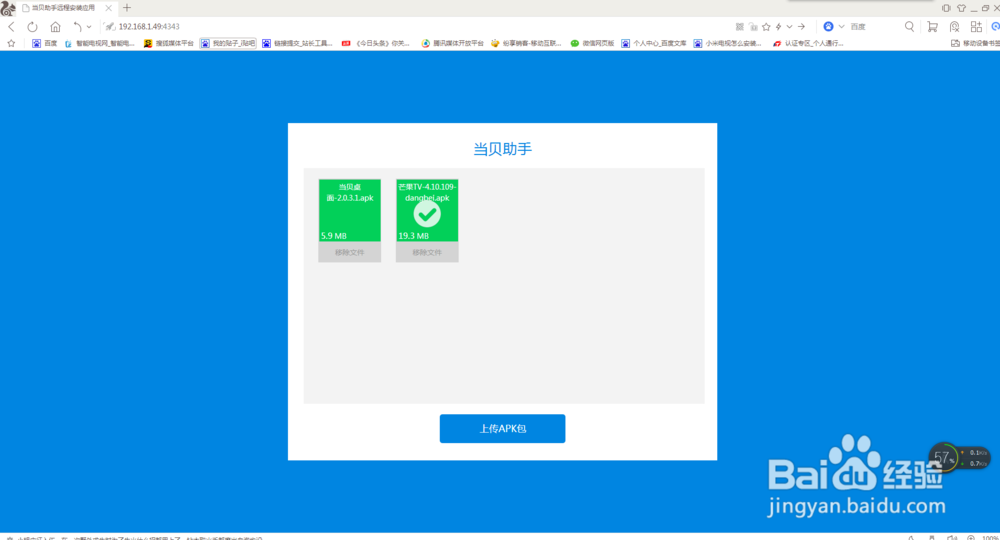
Task: Click the bookmark star at bookmarks bar start
Action: click(11, 43)
